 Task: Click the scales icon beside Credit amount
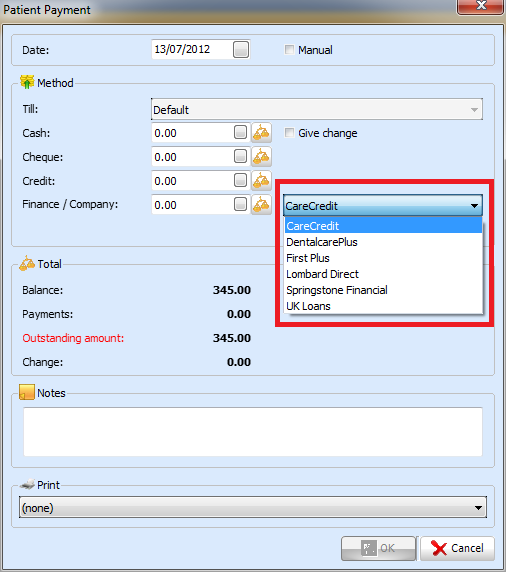(x=261, y=181)
